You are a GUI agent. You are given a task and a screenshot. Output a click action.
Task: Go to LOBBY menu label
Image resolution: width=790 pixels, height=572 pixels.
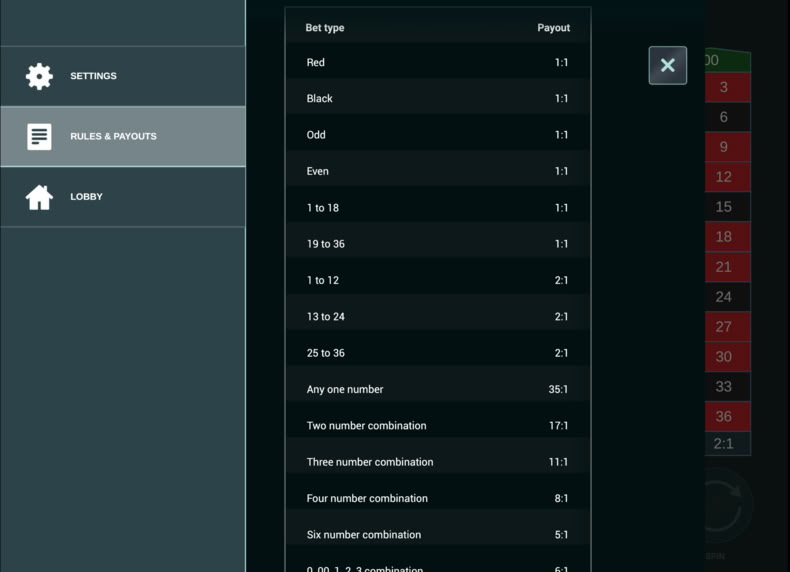tap(86, 197)
